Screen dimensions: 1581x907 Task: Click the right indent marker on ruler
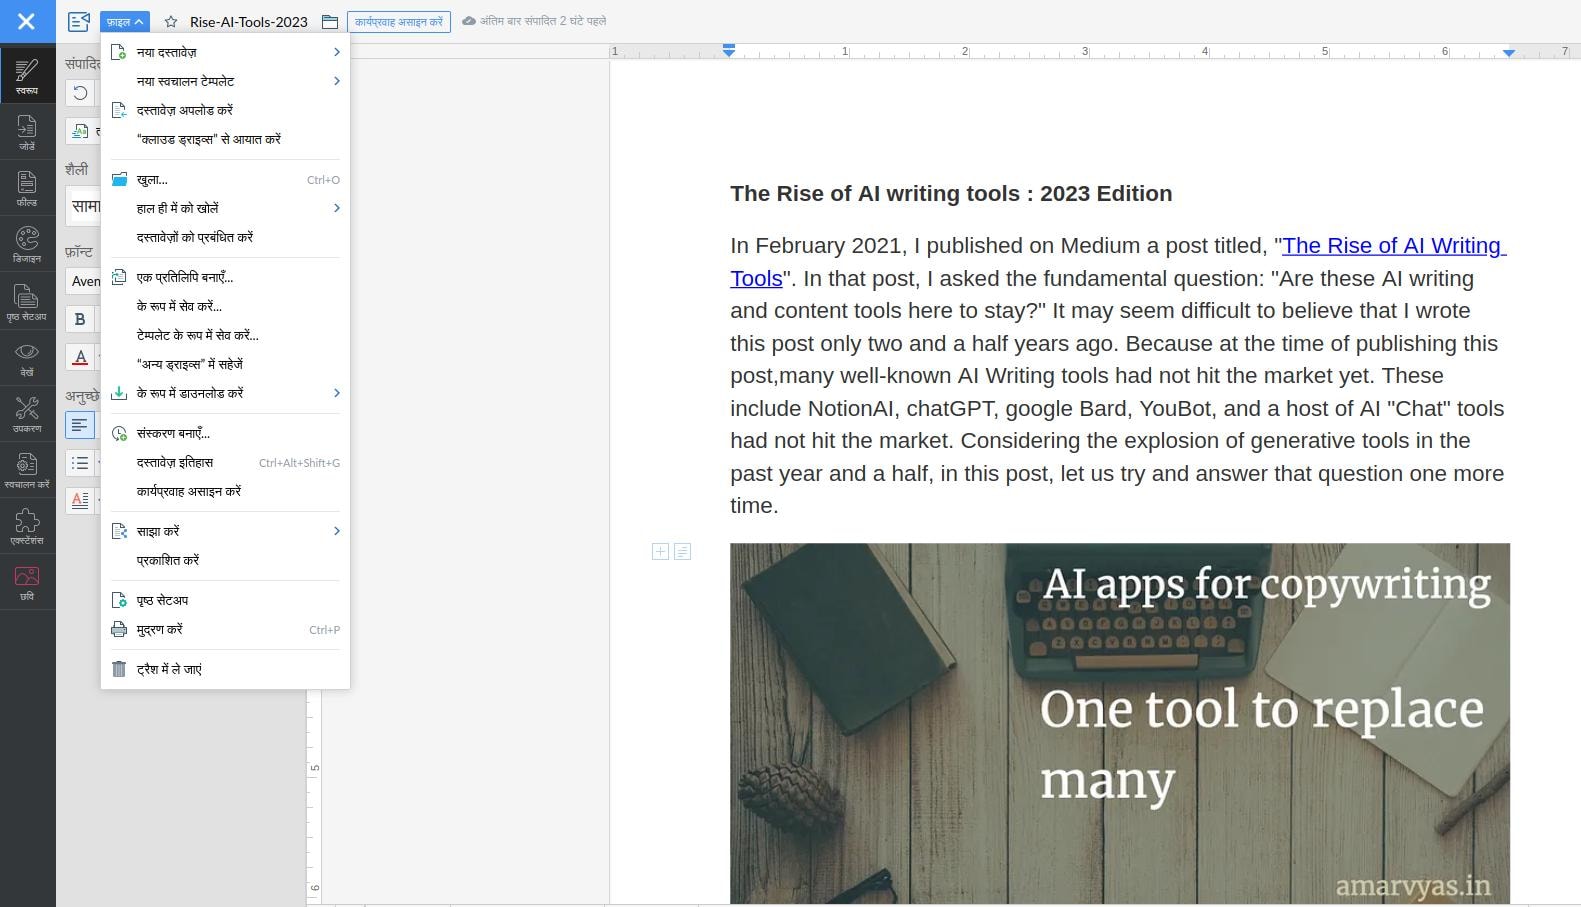point(1509,52)
